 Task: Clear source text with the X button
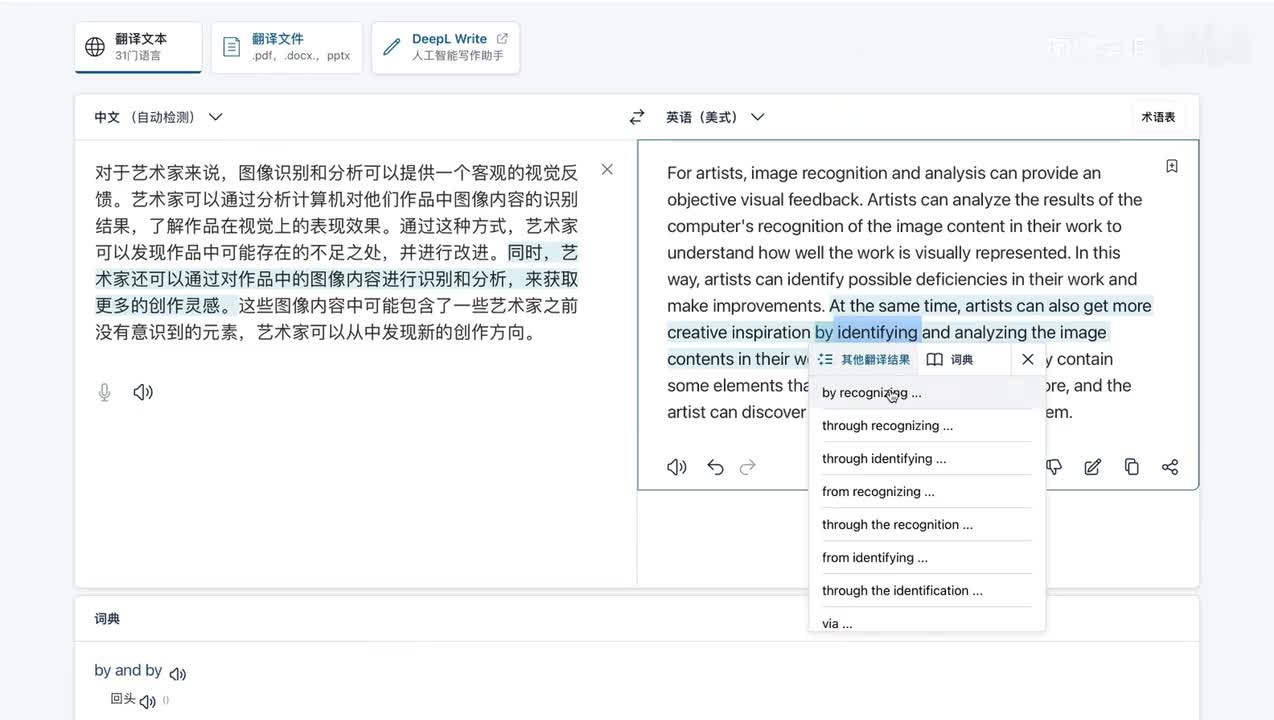click(x=607, y=169)
